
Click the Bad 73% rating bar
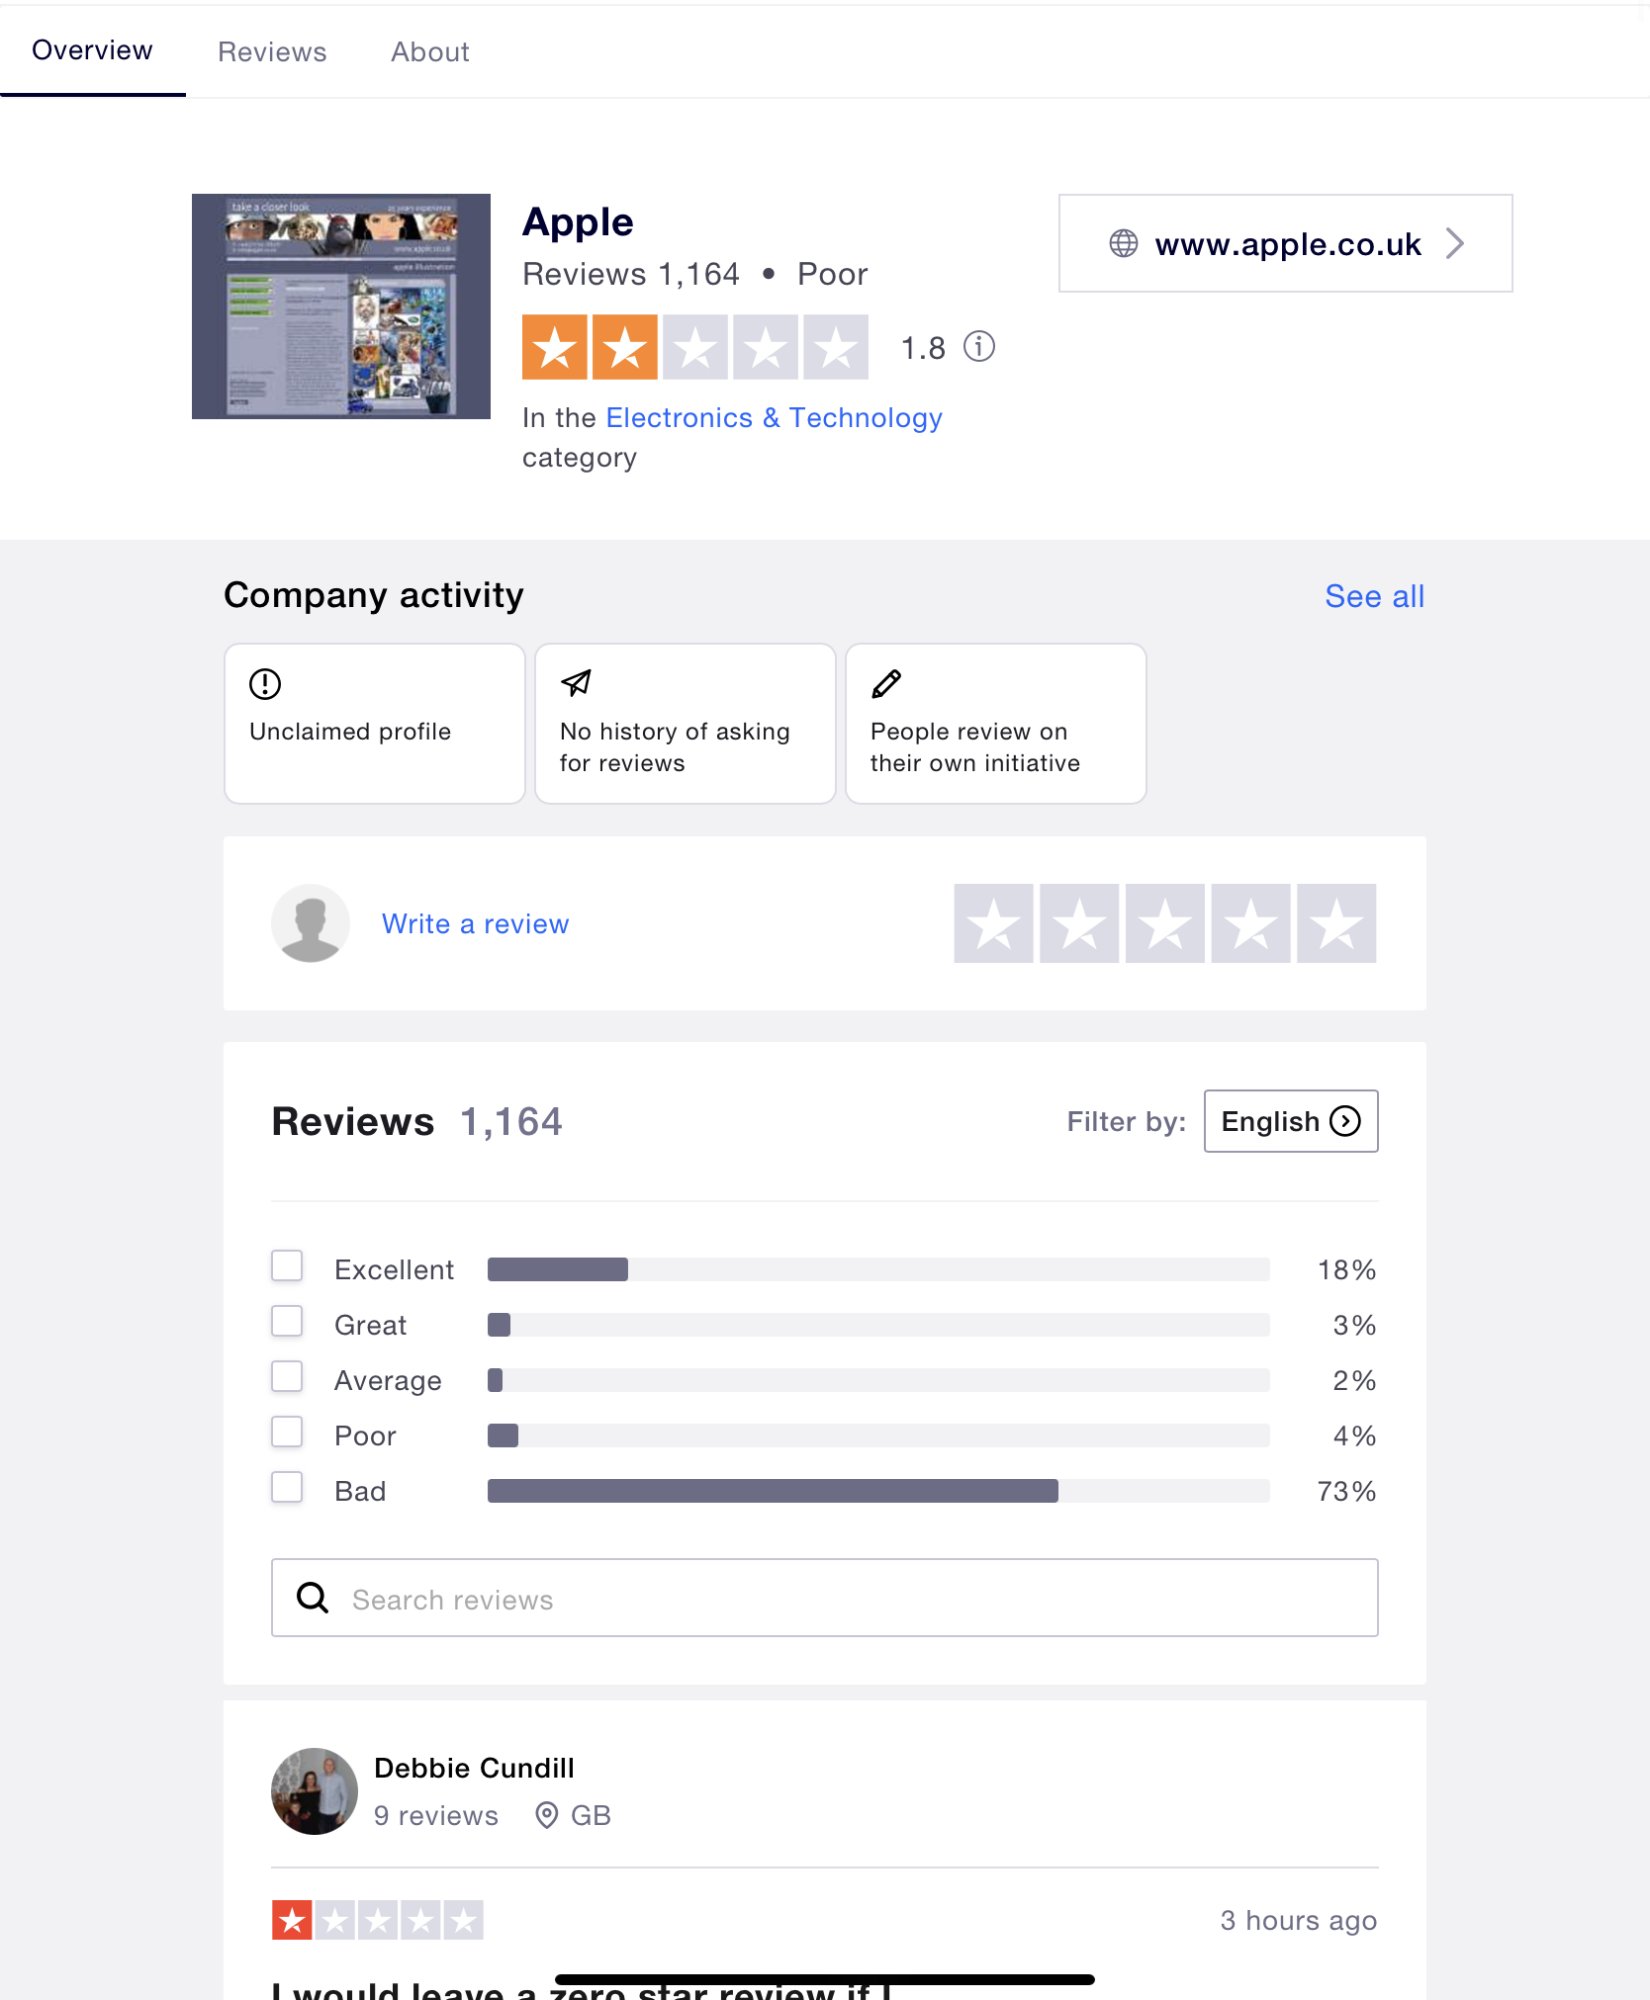pos(878,1491)
